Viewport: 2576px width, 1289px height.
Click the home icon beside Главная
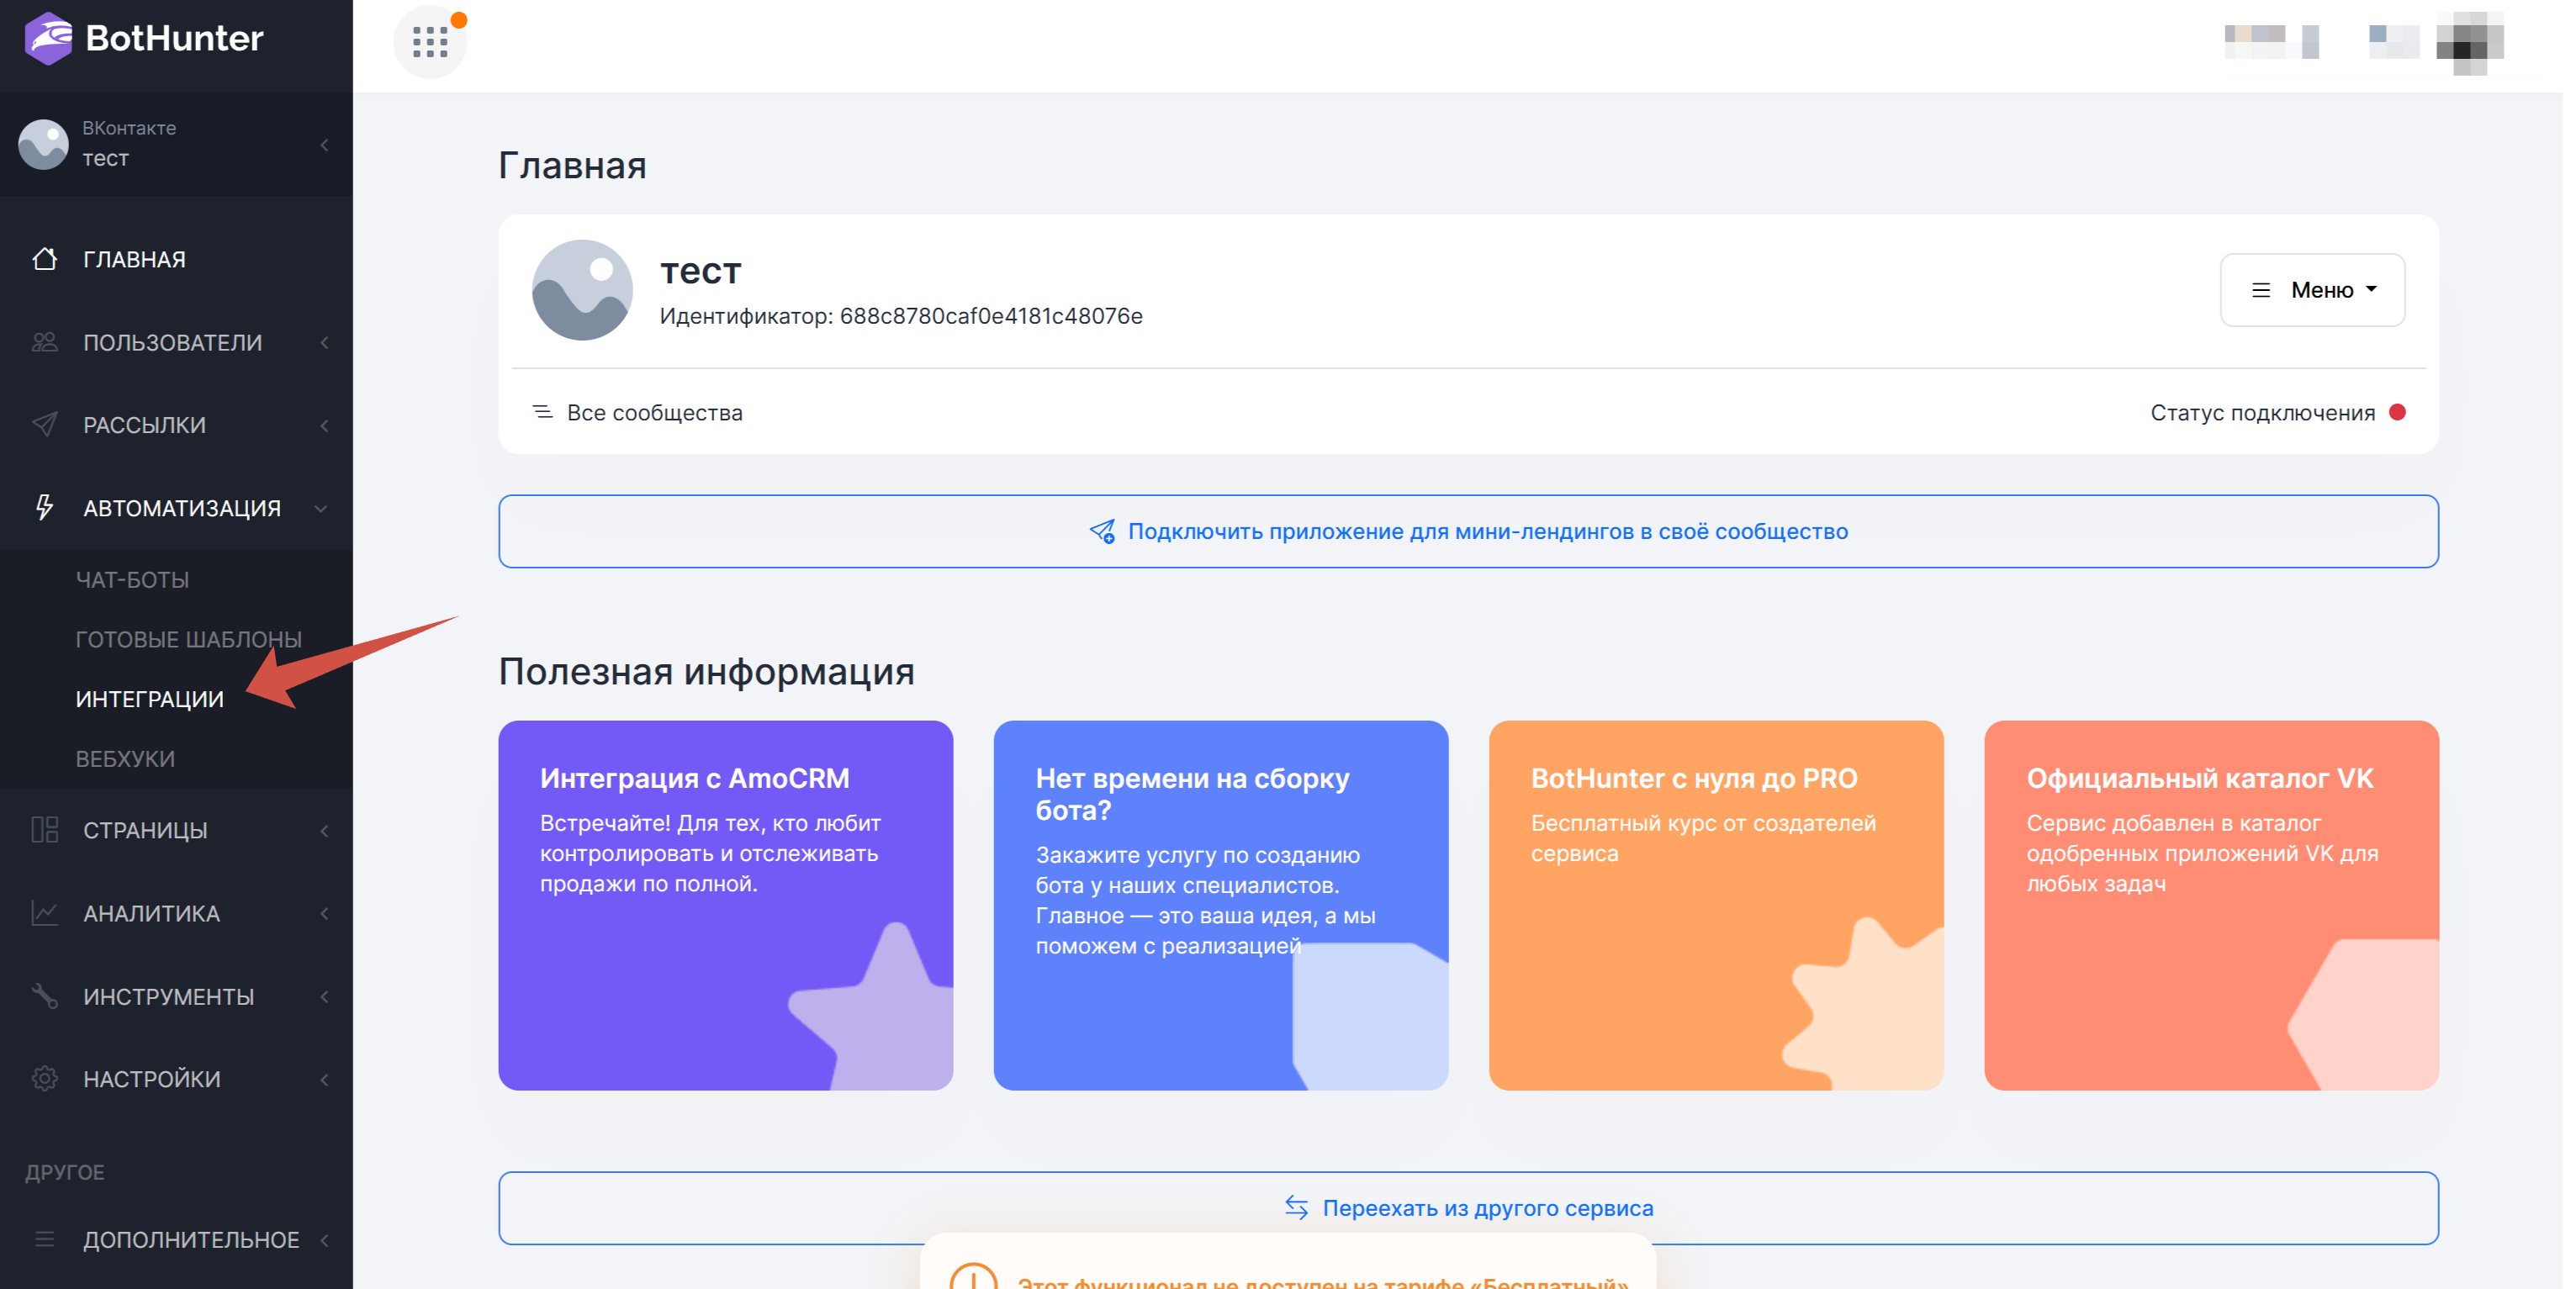[44, 259]
